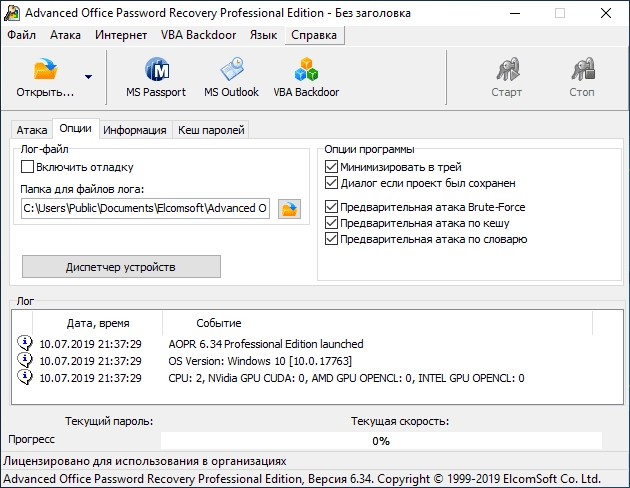
Task: Open the VBA Backdoor menu
Action: [198, 35]
